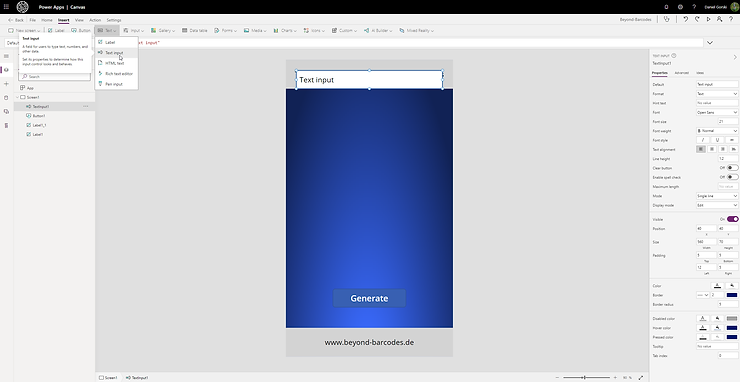Viewport: 740px width, 382px height.
Task: Open the Media insert dropdown
Action: pyautogui.click(x=255, y=30)
